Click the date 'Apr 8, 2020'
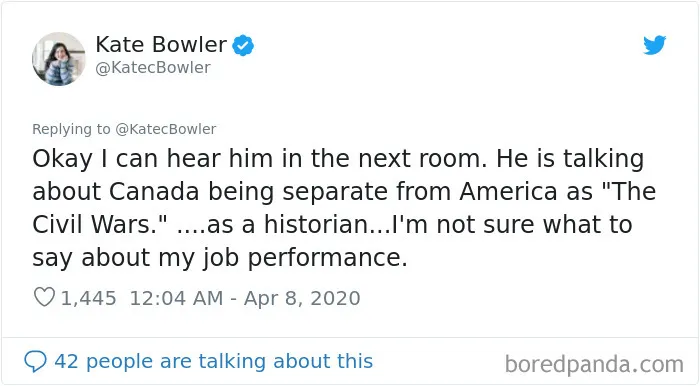Screen dimensions: 700x386 302,298
